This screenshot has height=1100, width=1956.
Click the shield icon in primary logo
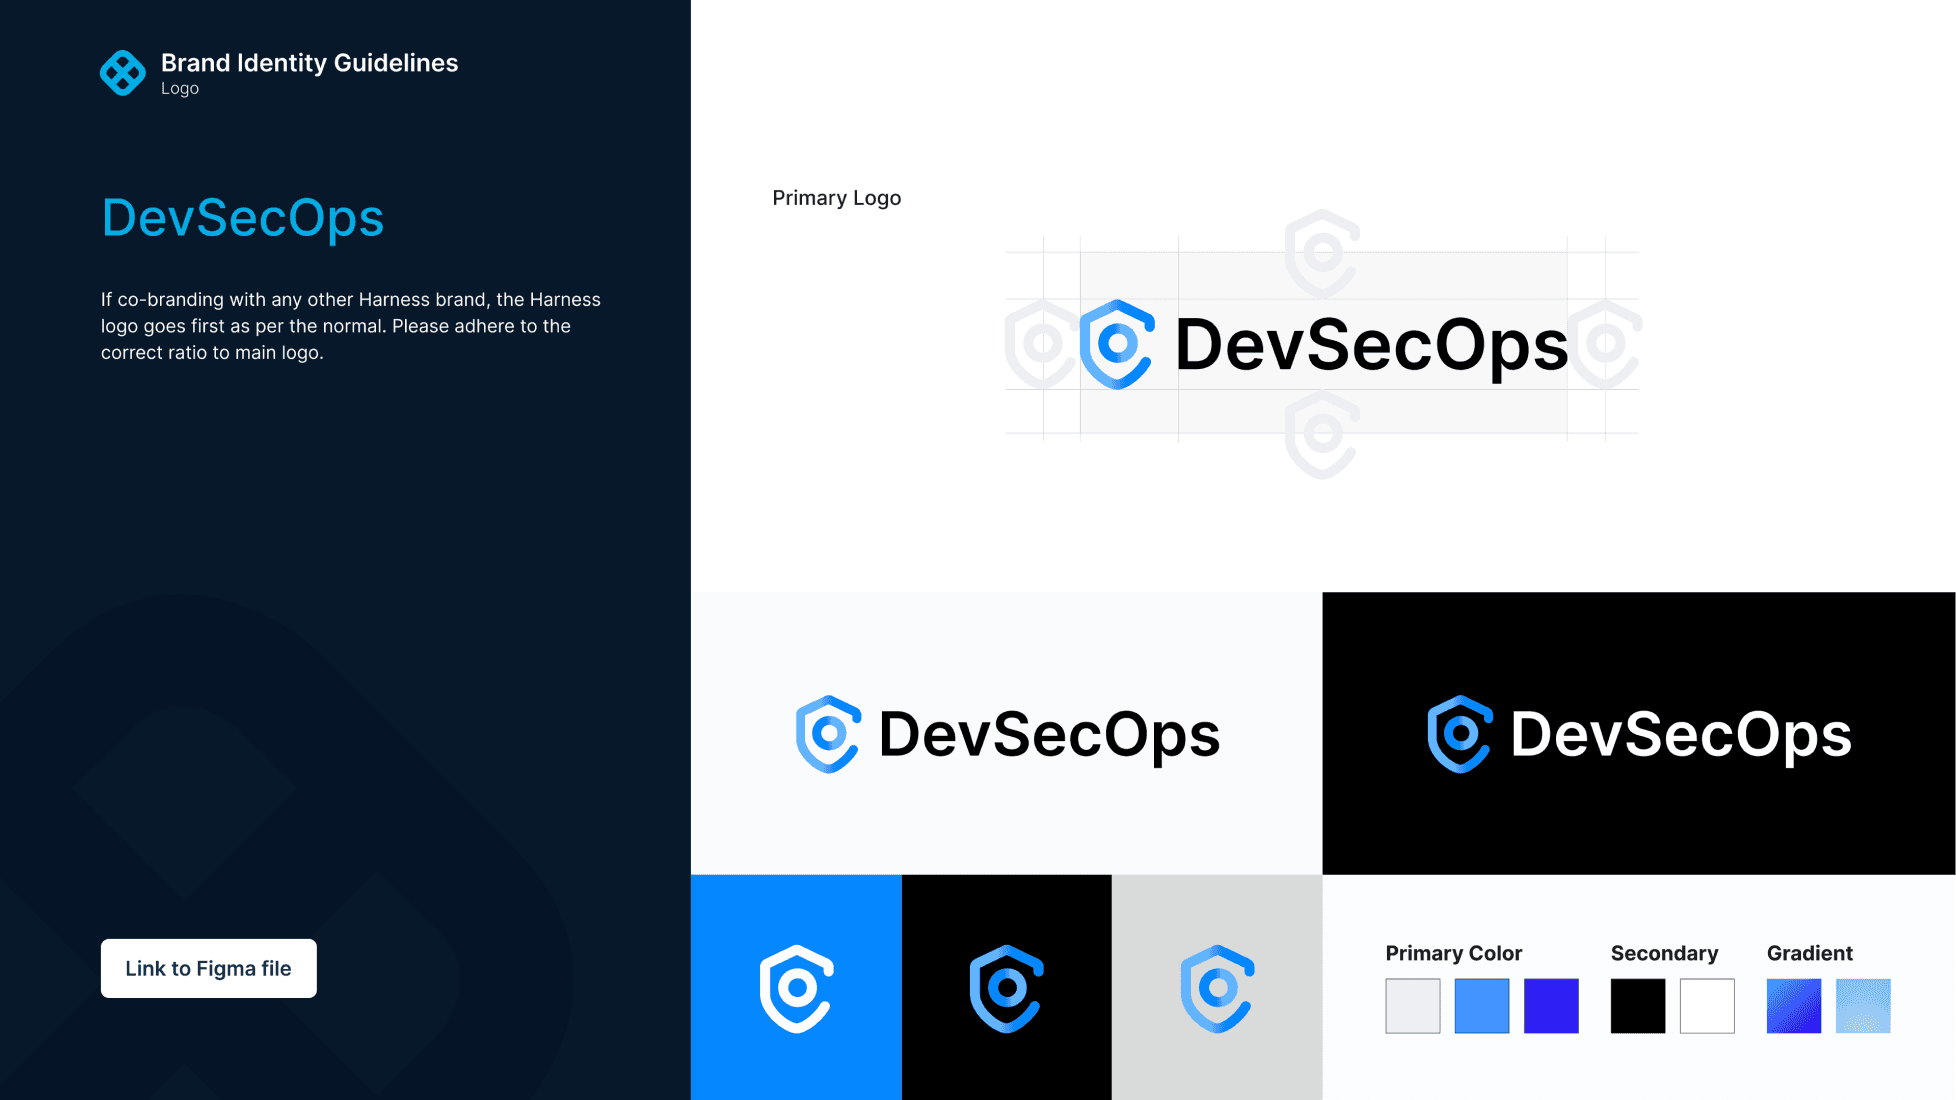1117,344
